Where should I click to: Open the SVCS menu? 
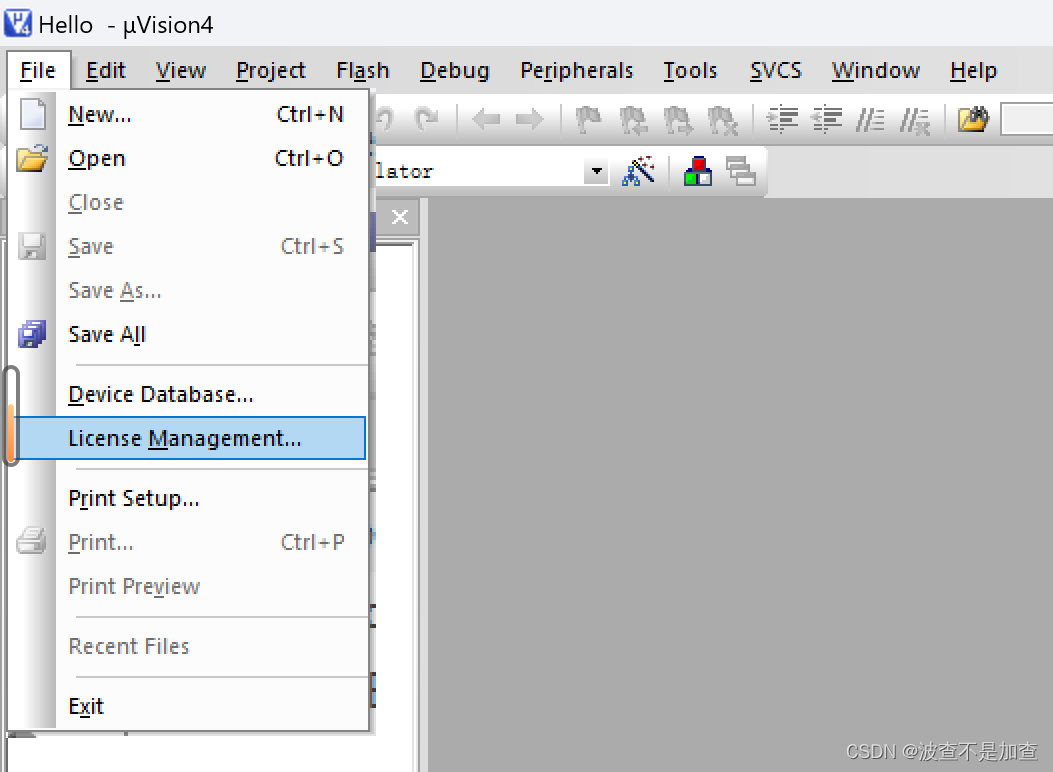coord(776,70)
